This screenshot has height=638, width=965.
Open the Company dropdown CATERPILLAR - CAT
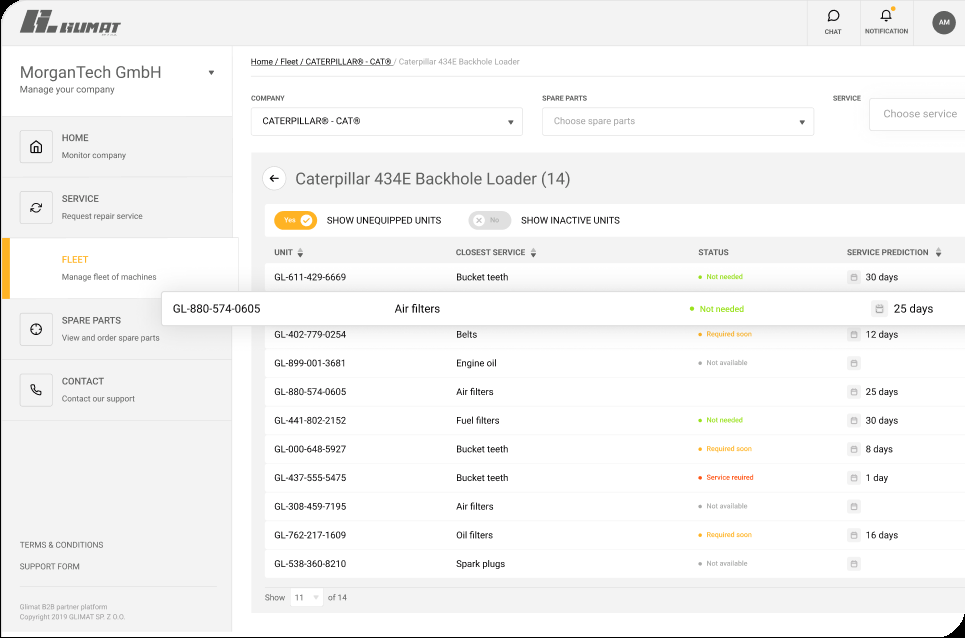386,121
